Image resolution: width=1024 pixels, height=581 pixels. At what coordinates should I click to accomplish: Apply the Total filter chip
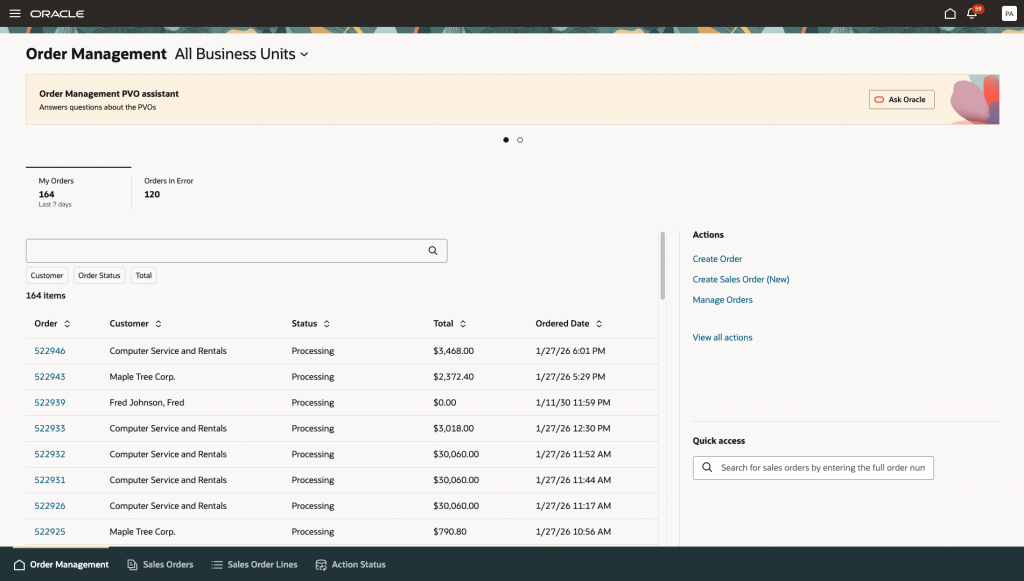pyautogui.click(x=144, y=275)
